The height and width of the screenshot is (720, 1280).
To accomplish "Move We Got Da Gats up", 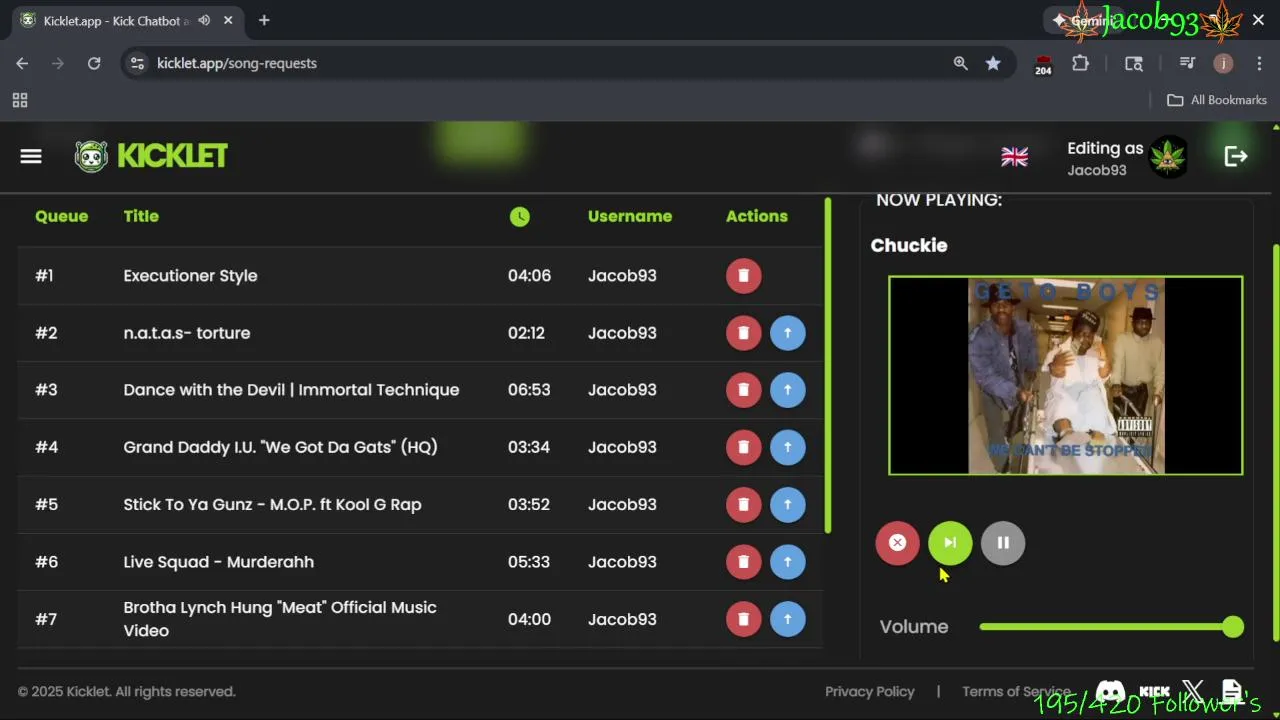I will 788,447.
